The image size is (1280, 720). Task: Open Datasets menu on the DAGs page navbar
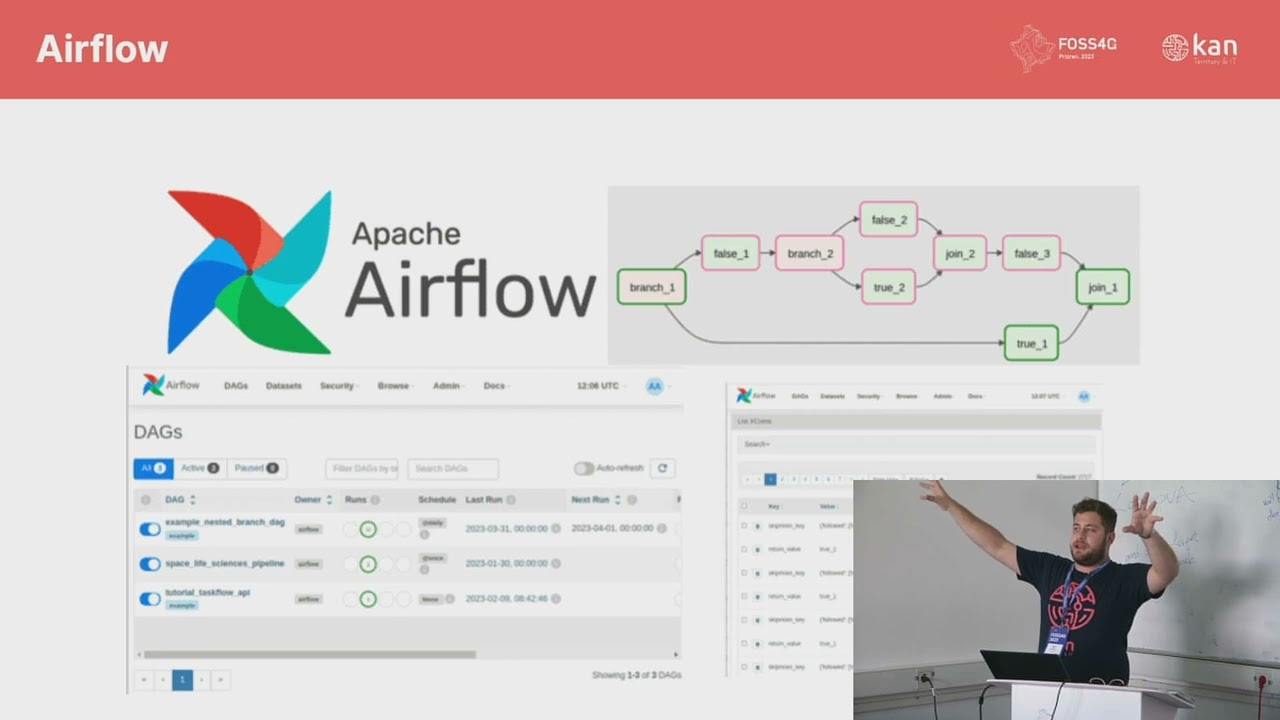pos(284,386)
